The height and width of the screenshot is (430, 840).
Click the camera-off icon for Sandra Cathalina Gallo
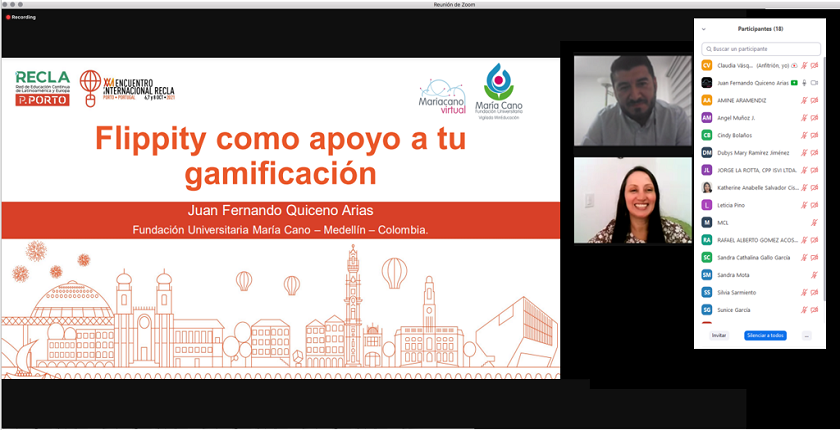pyautogui.click(x=814, y=258)
